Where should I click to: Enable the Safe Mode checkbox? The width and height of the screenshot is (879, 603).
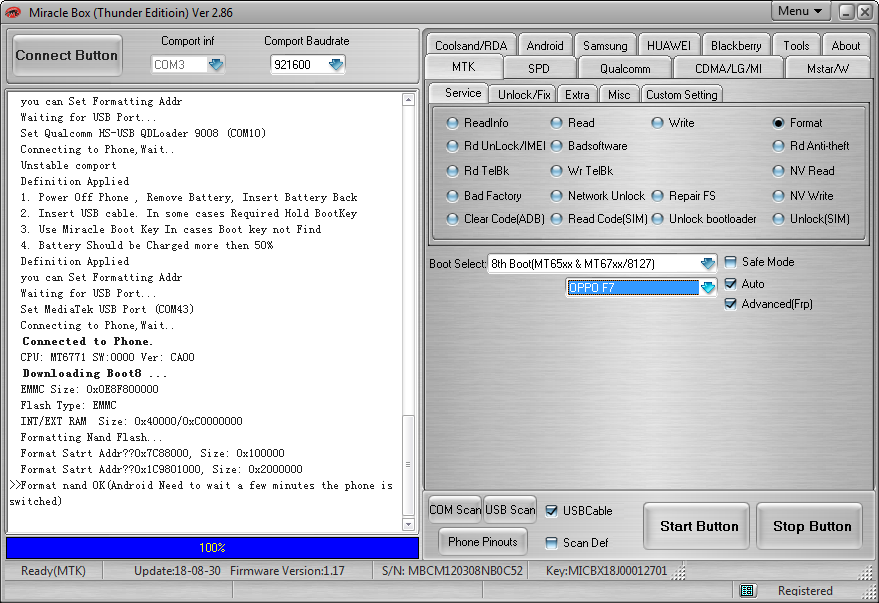730,262
